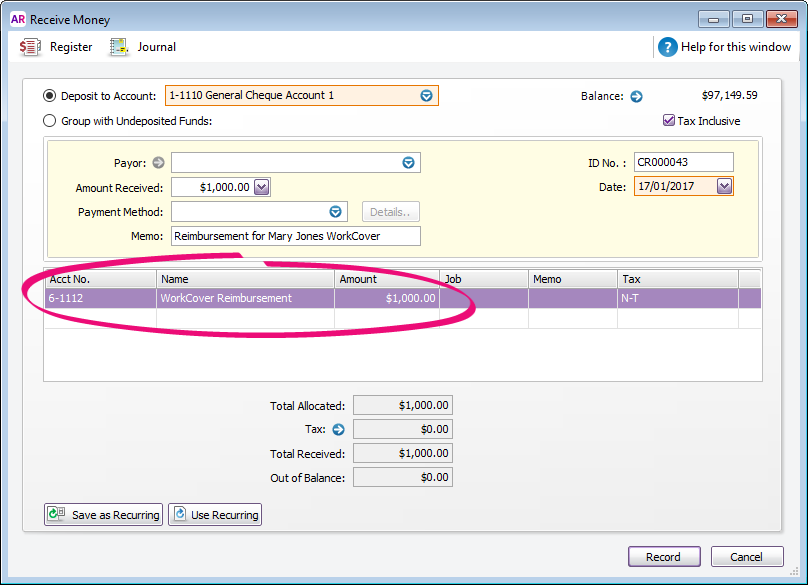Select the WorkCover Reimbursement row
Image resolution: width=808 pixels, height=585 pixels.
pyautogui.click(x=240, y=298)
